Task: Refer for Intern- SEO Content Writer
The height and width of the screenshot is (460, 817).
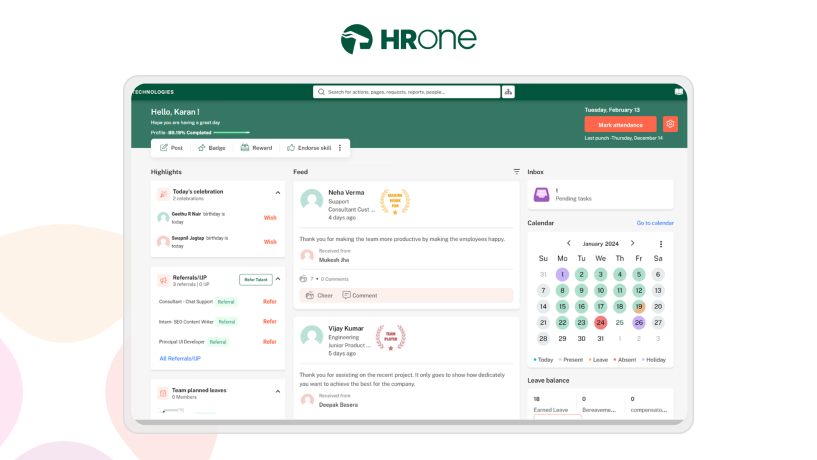Action: tap(269, 321)
